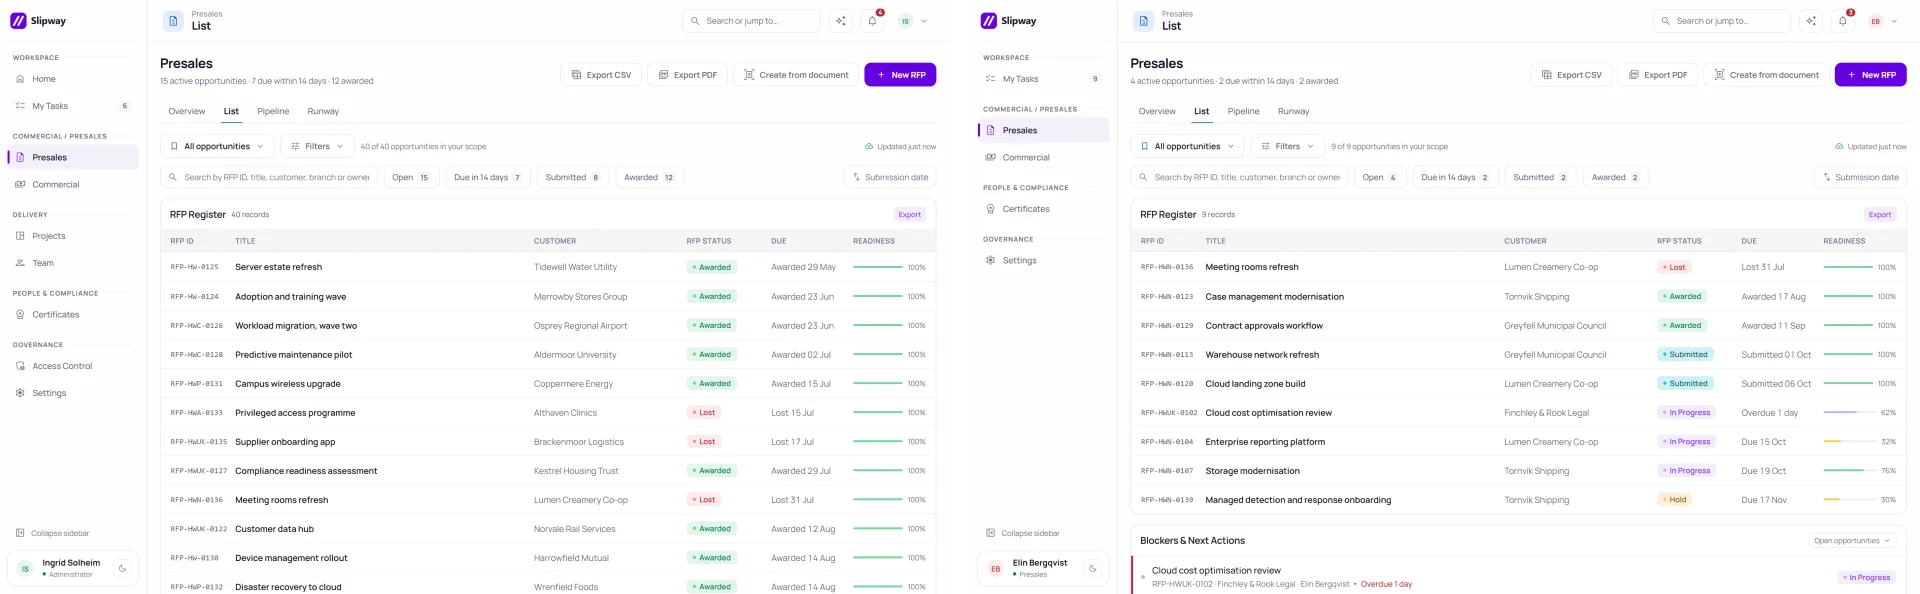The width and height of the screenshot is (1920, 594).
Task: Click the 62% readiness progress bar
Action: [1848, 413]
